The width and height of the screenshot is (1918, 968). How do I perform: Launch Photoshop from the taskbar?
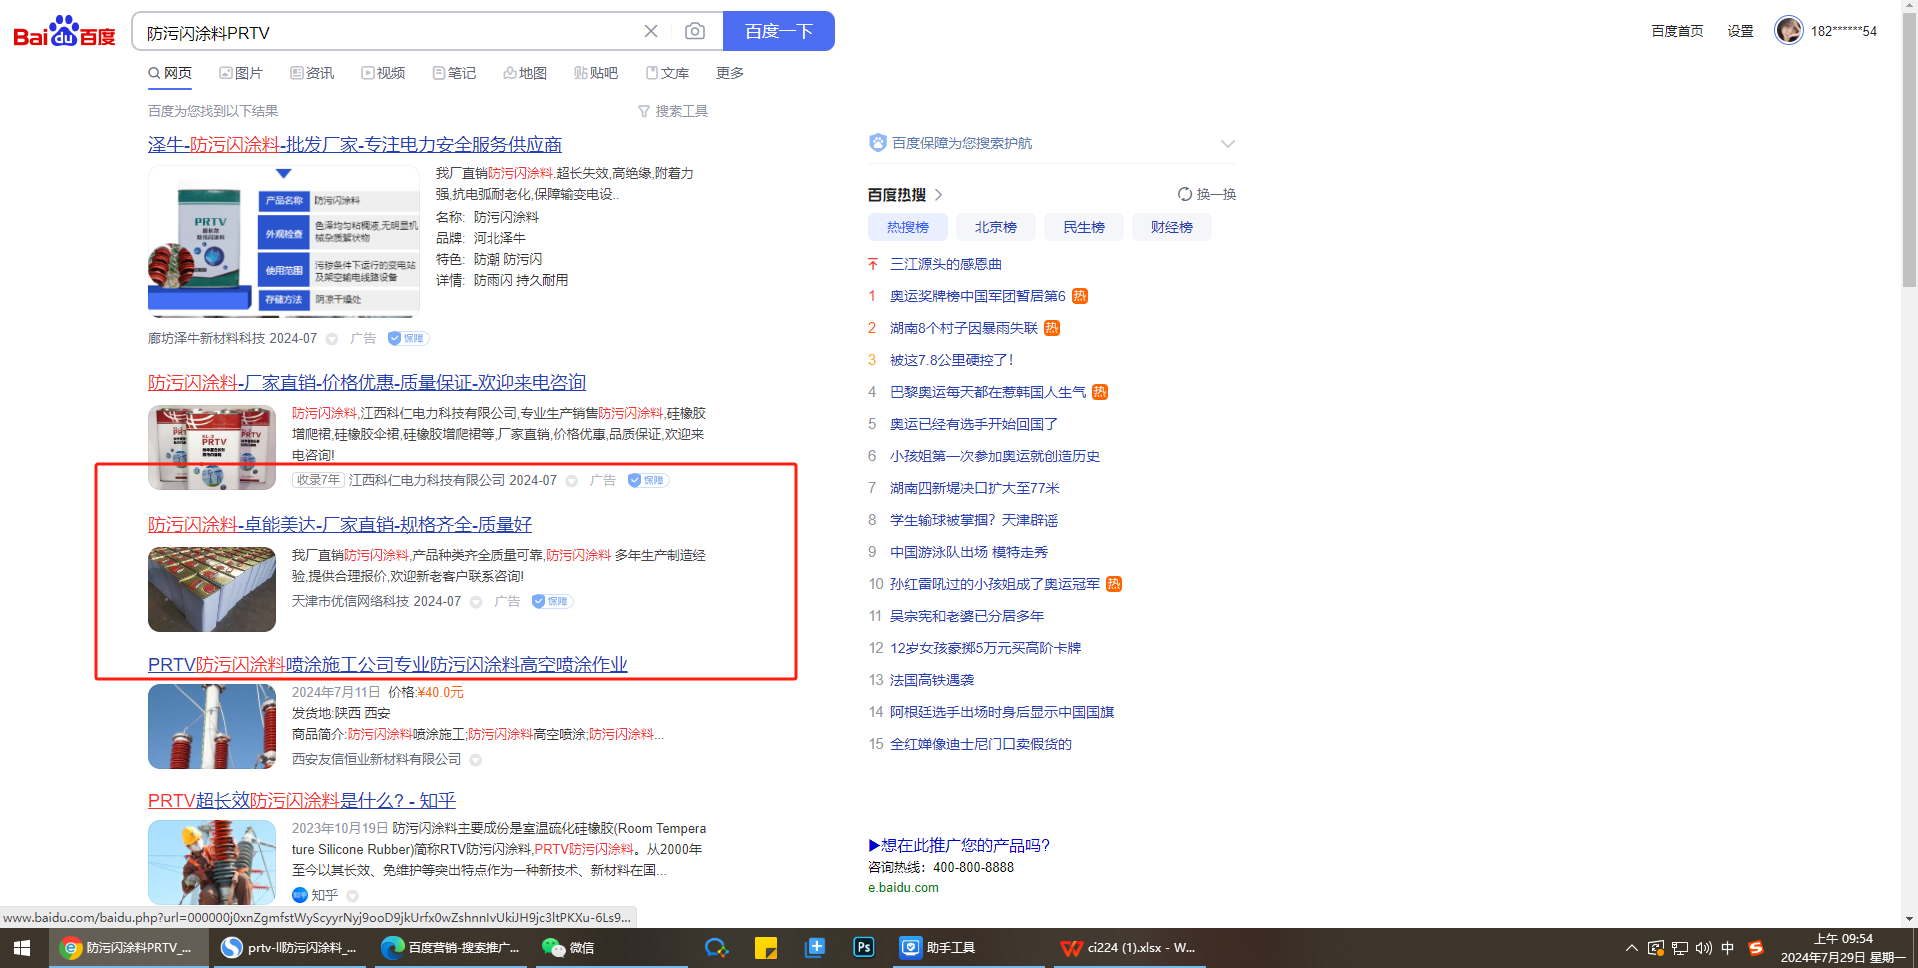(x=863, y=948)
